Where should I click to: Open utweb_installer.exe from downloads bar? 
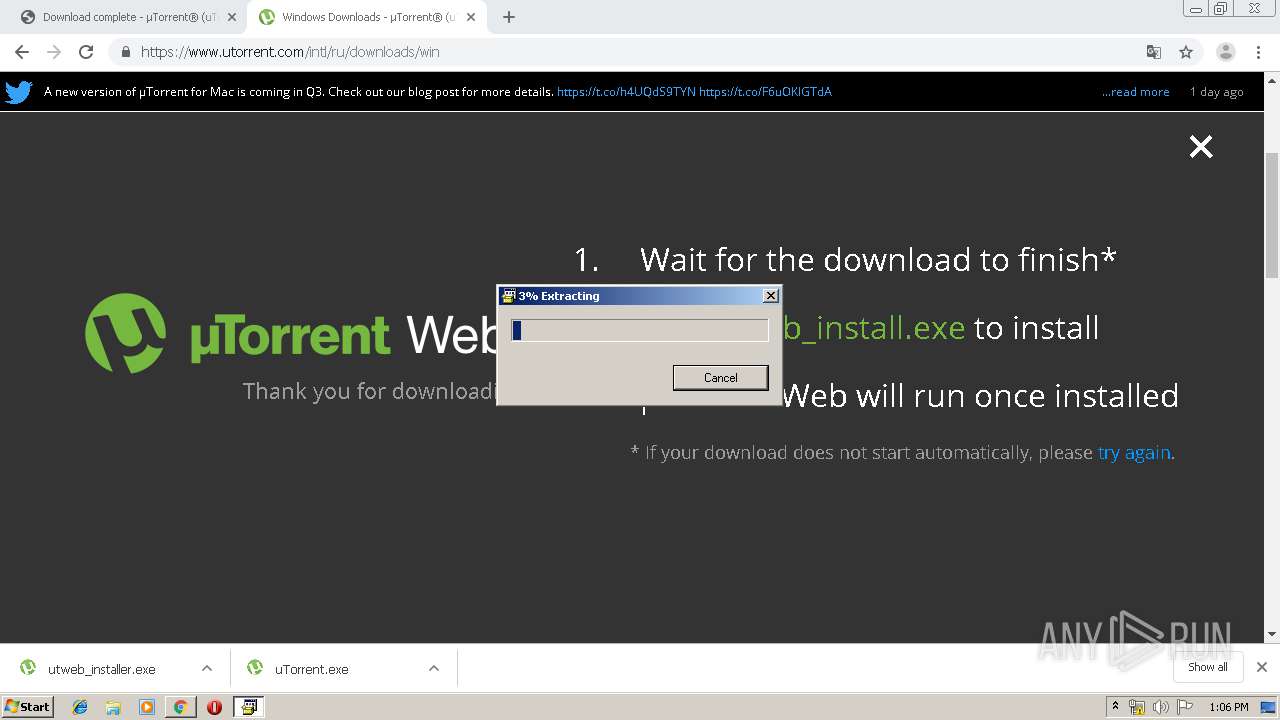(101, 669)
